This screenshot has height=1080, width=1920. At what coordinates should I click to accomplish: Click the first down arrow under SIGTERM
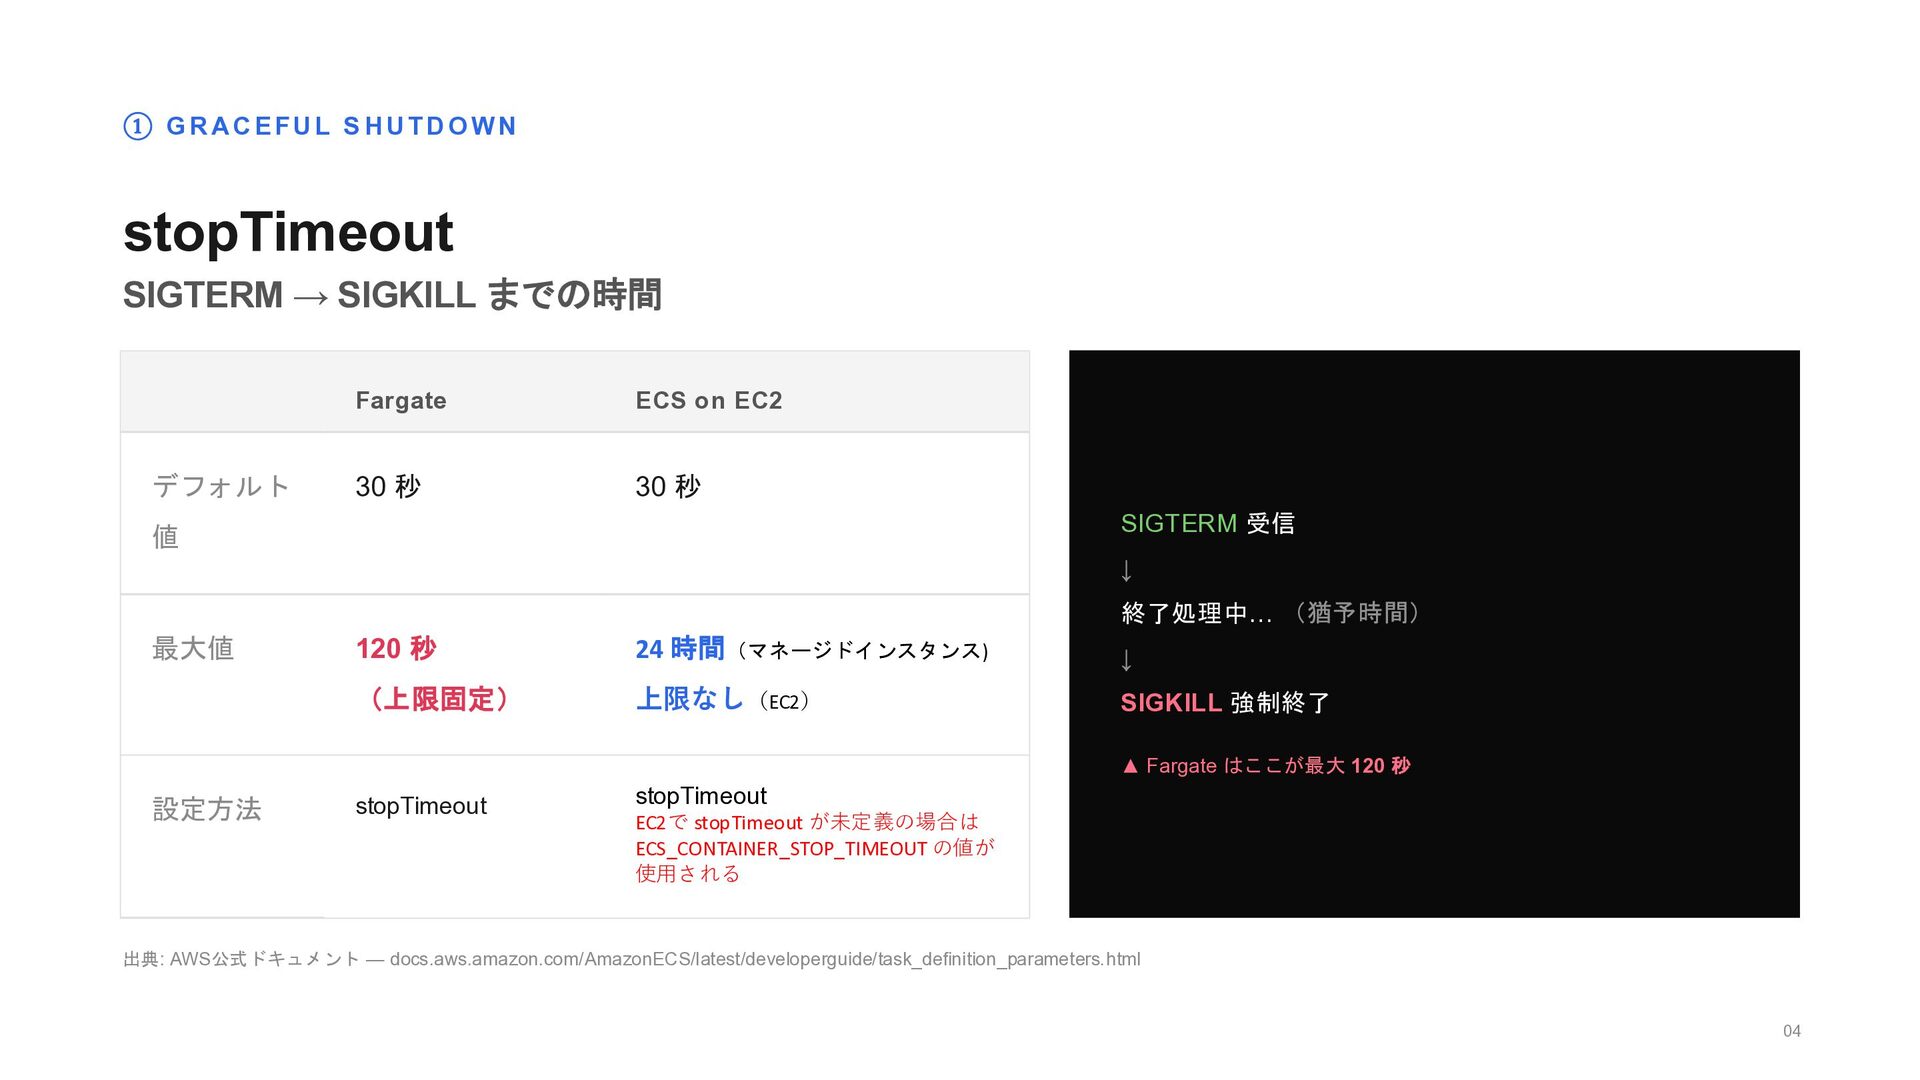coord(1127,571)
